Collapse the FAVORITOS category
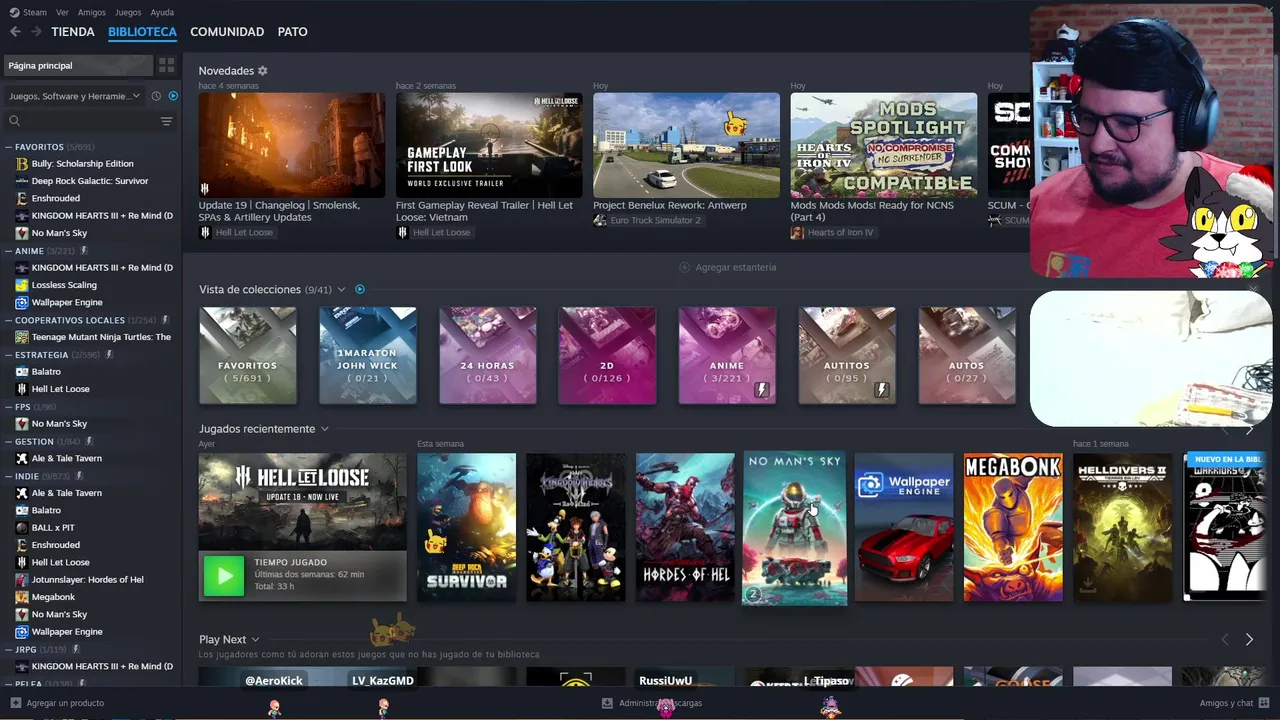Screen dimensions: 1280x720 tap(9, 147)
